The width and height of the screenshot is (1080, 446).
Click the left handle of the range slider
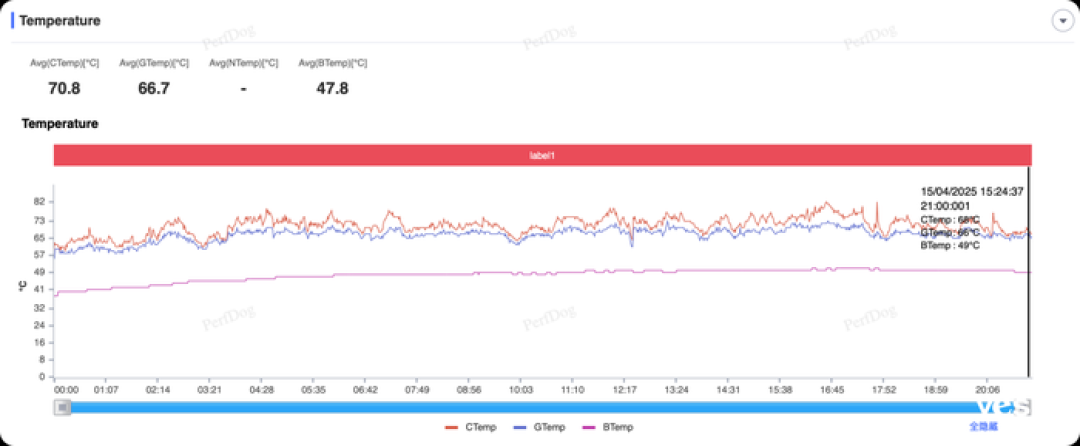click(63, 407)
